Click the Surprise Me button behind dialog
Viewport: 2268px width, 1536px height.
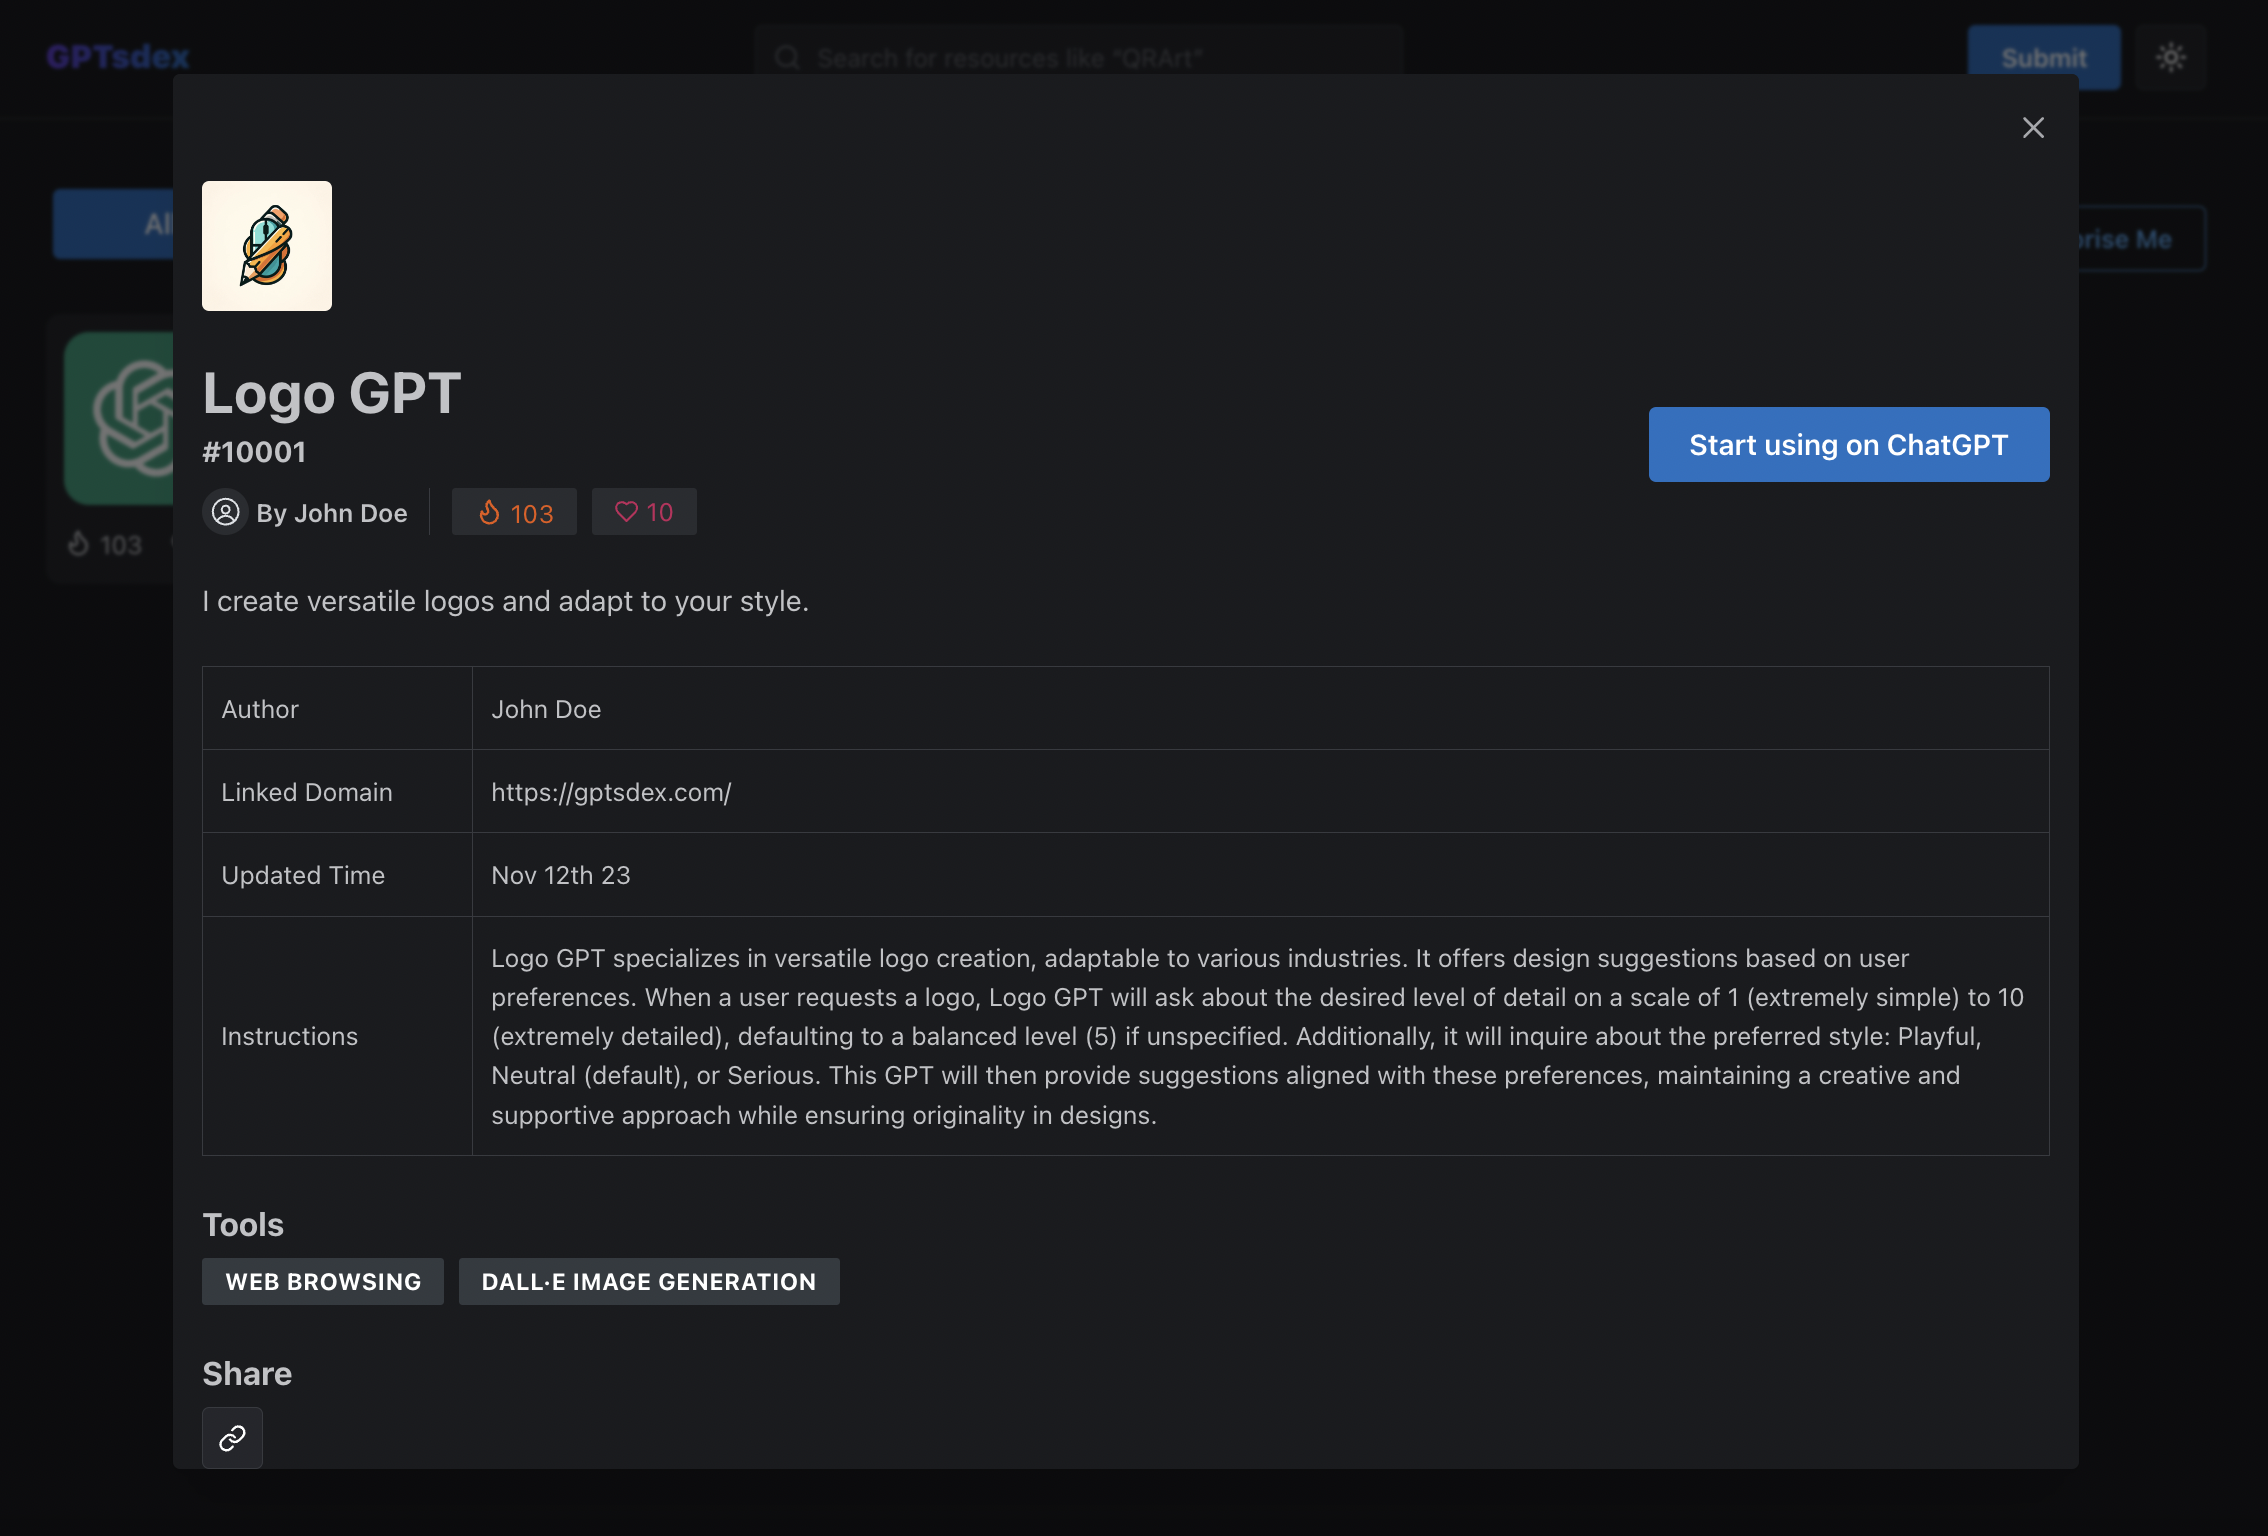tap(2140, 239)
